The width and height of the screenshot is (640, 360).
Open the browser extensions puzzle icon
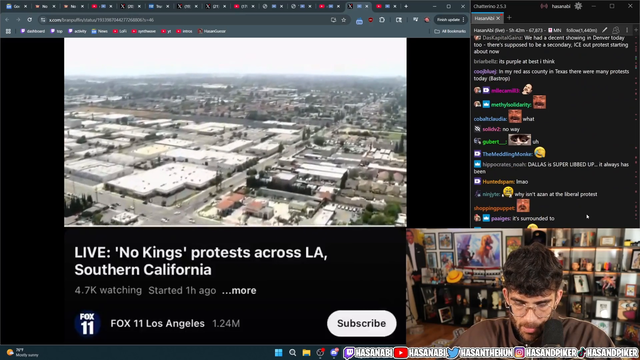click(x=382, y=20)
